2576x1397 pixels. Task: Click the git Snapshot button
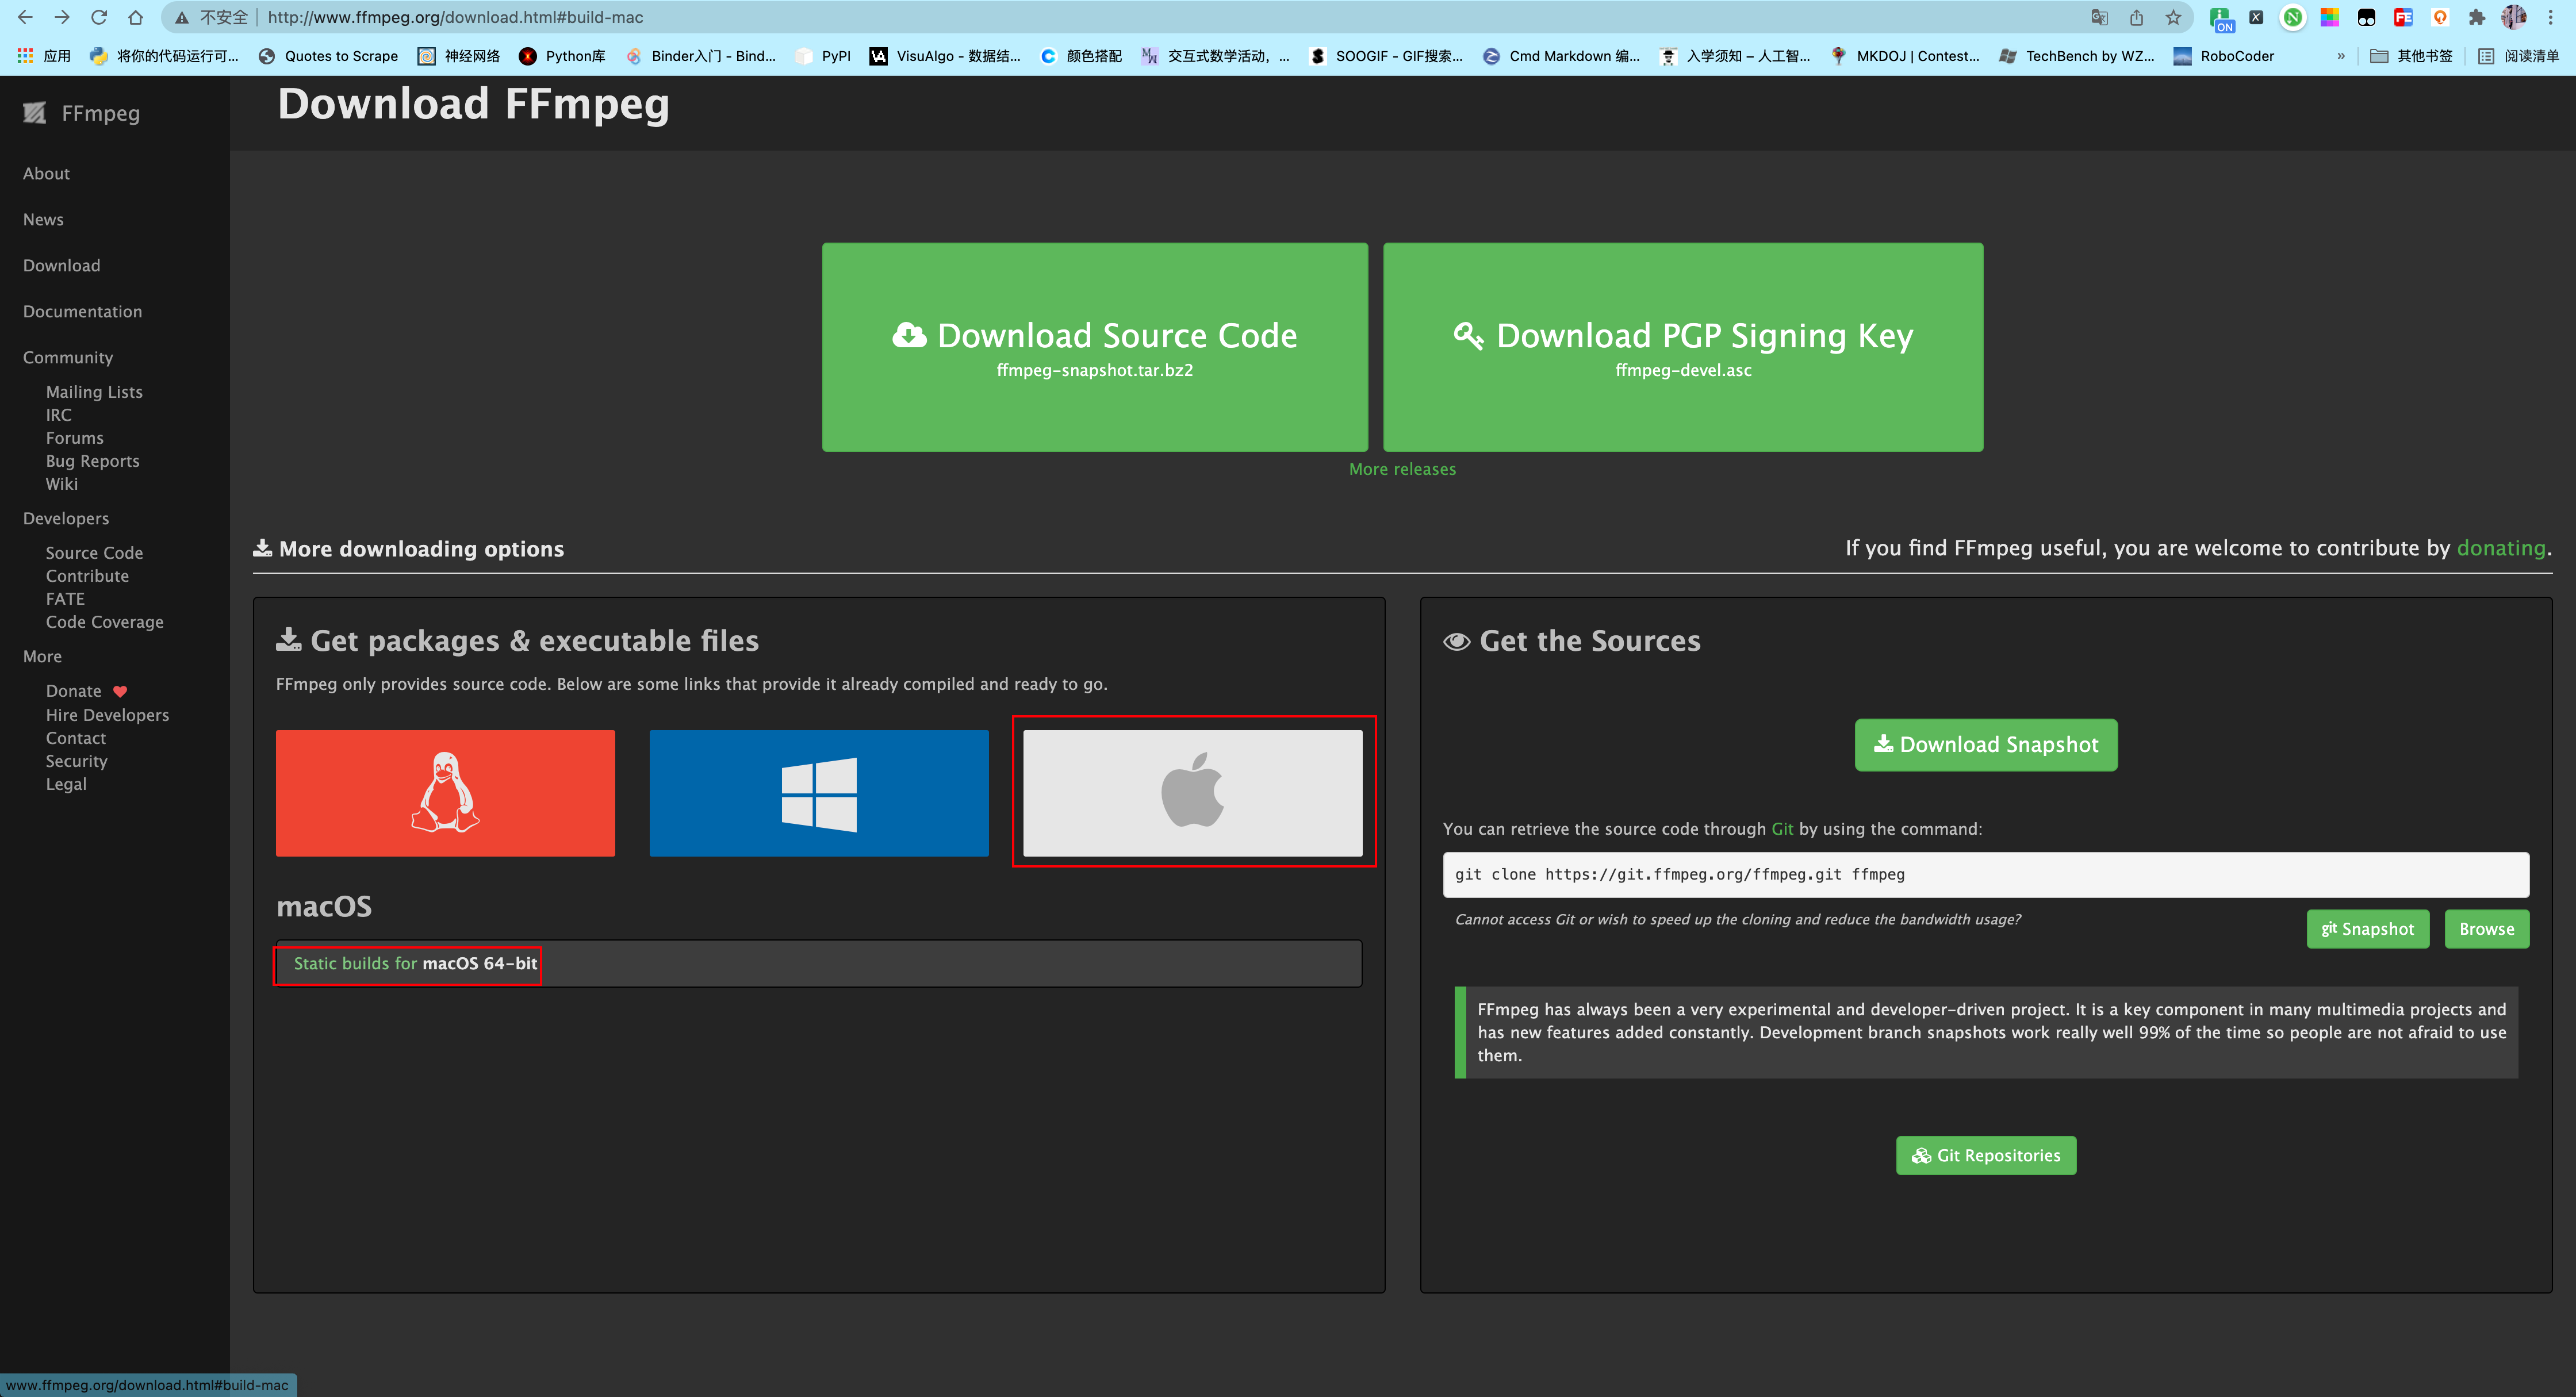(2368, 929)
